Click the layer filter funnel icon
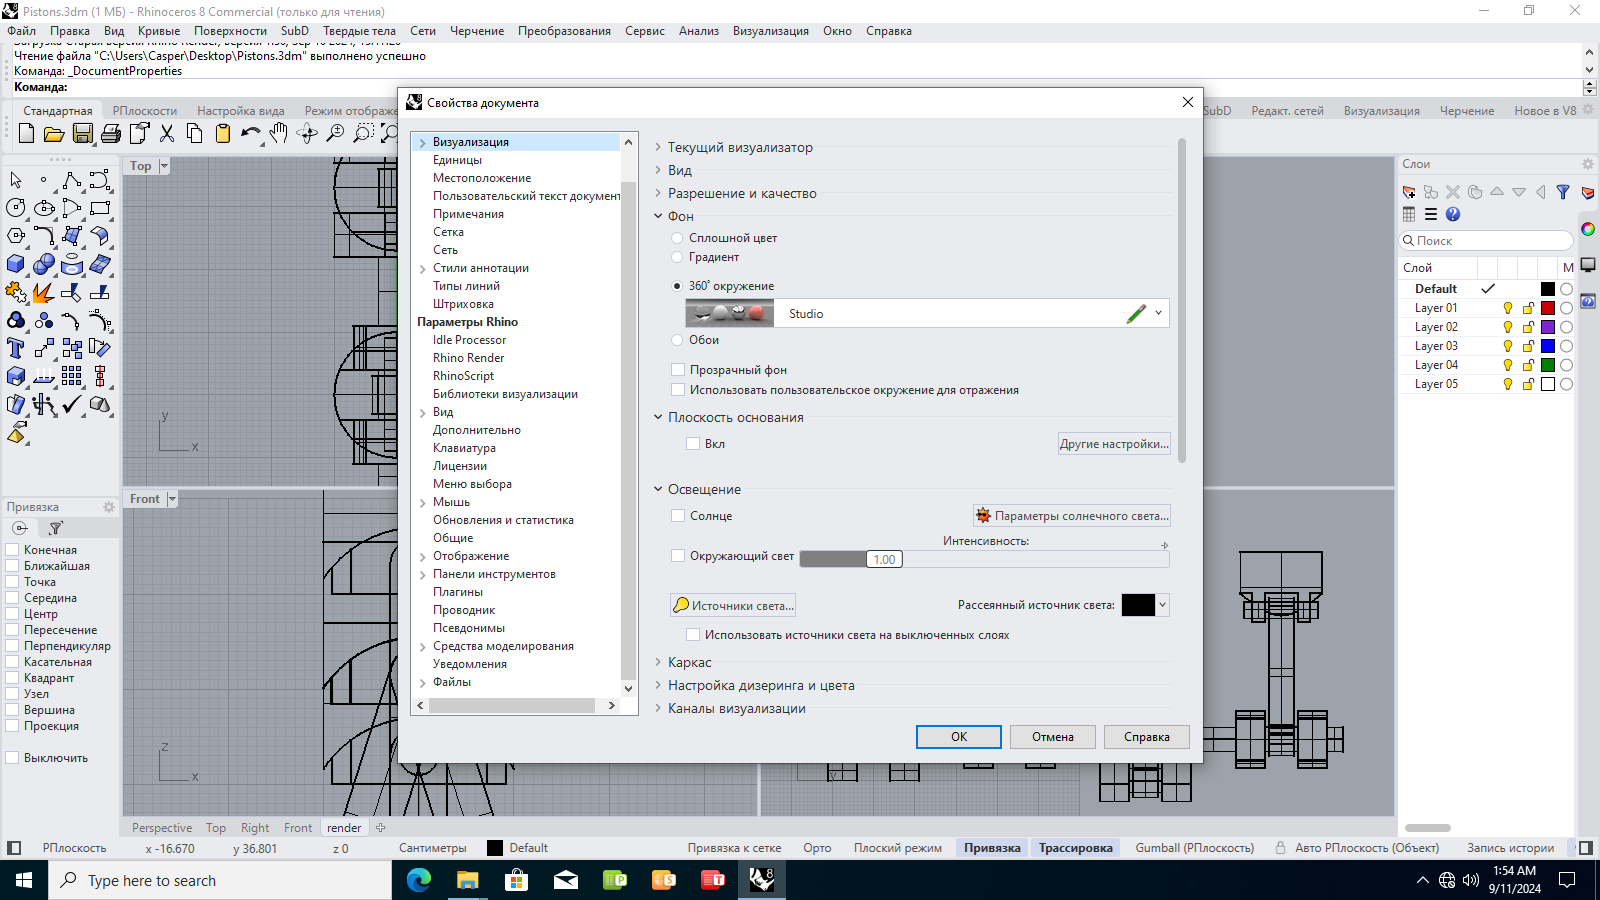The image size is (1600, 900). (1563, 192)
